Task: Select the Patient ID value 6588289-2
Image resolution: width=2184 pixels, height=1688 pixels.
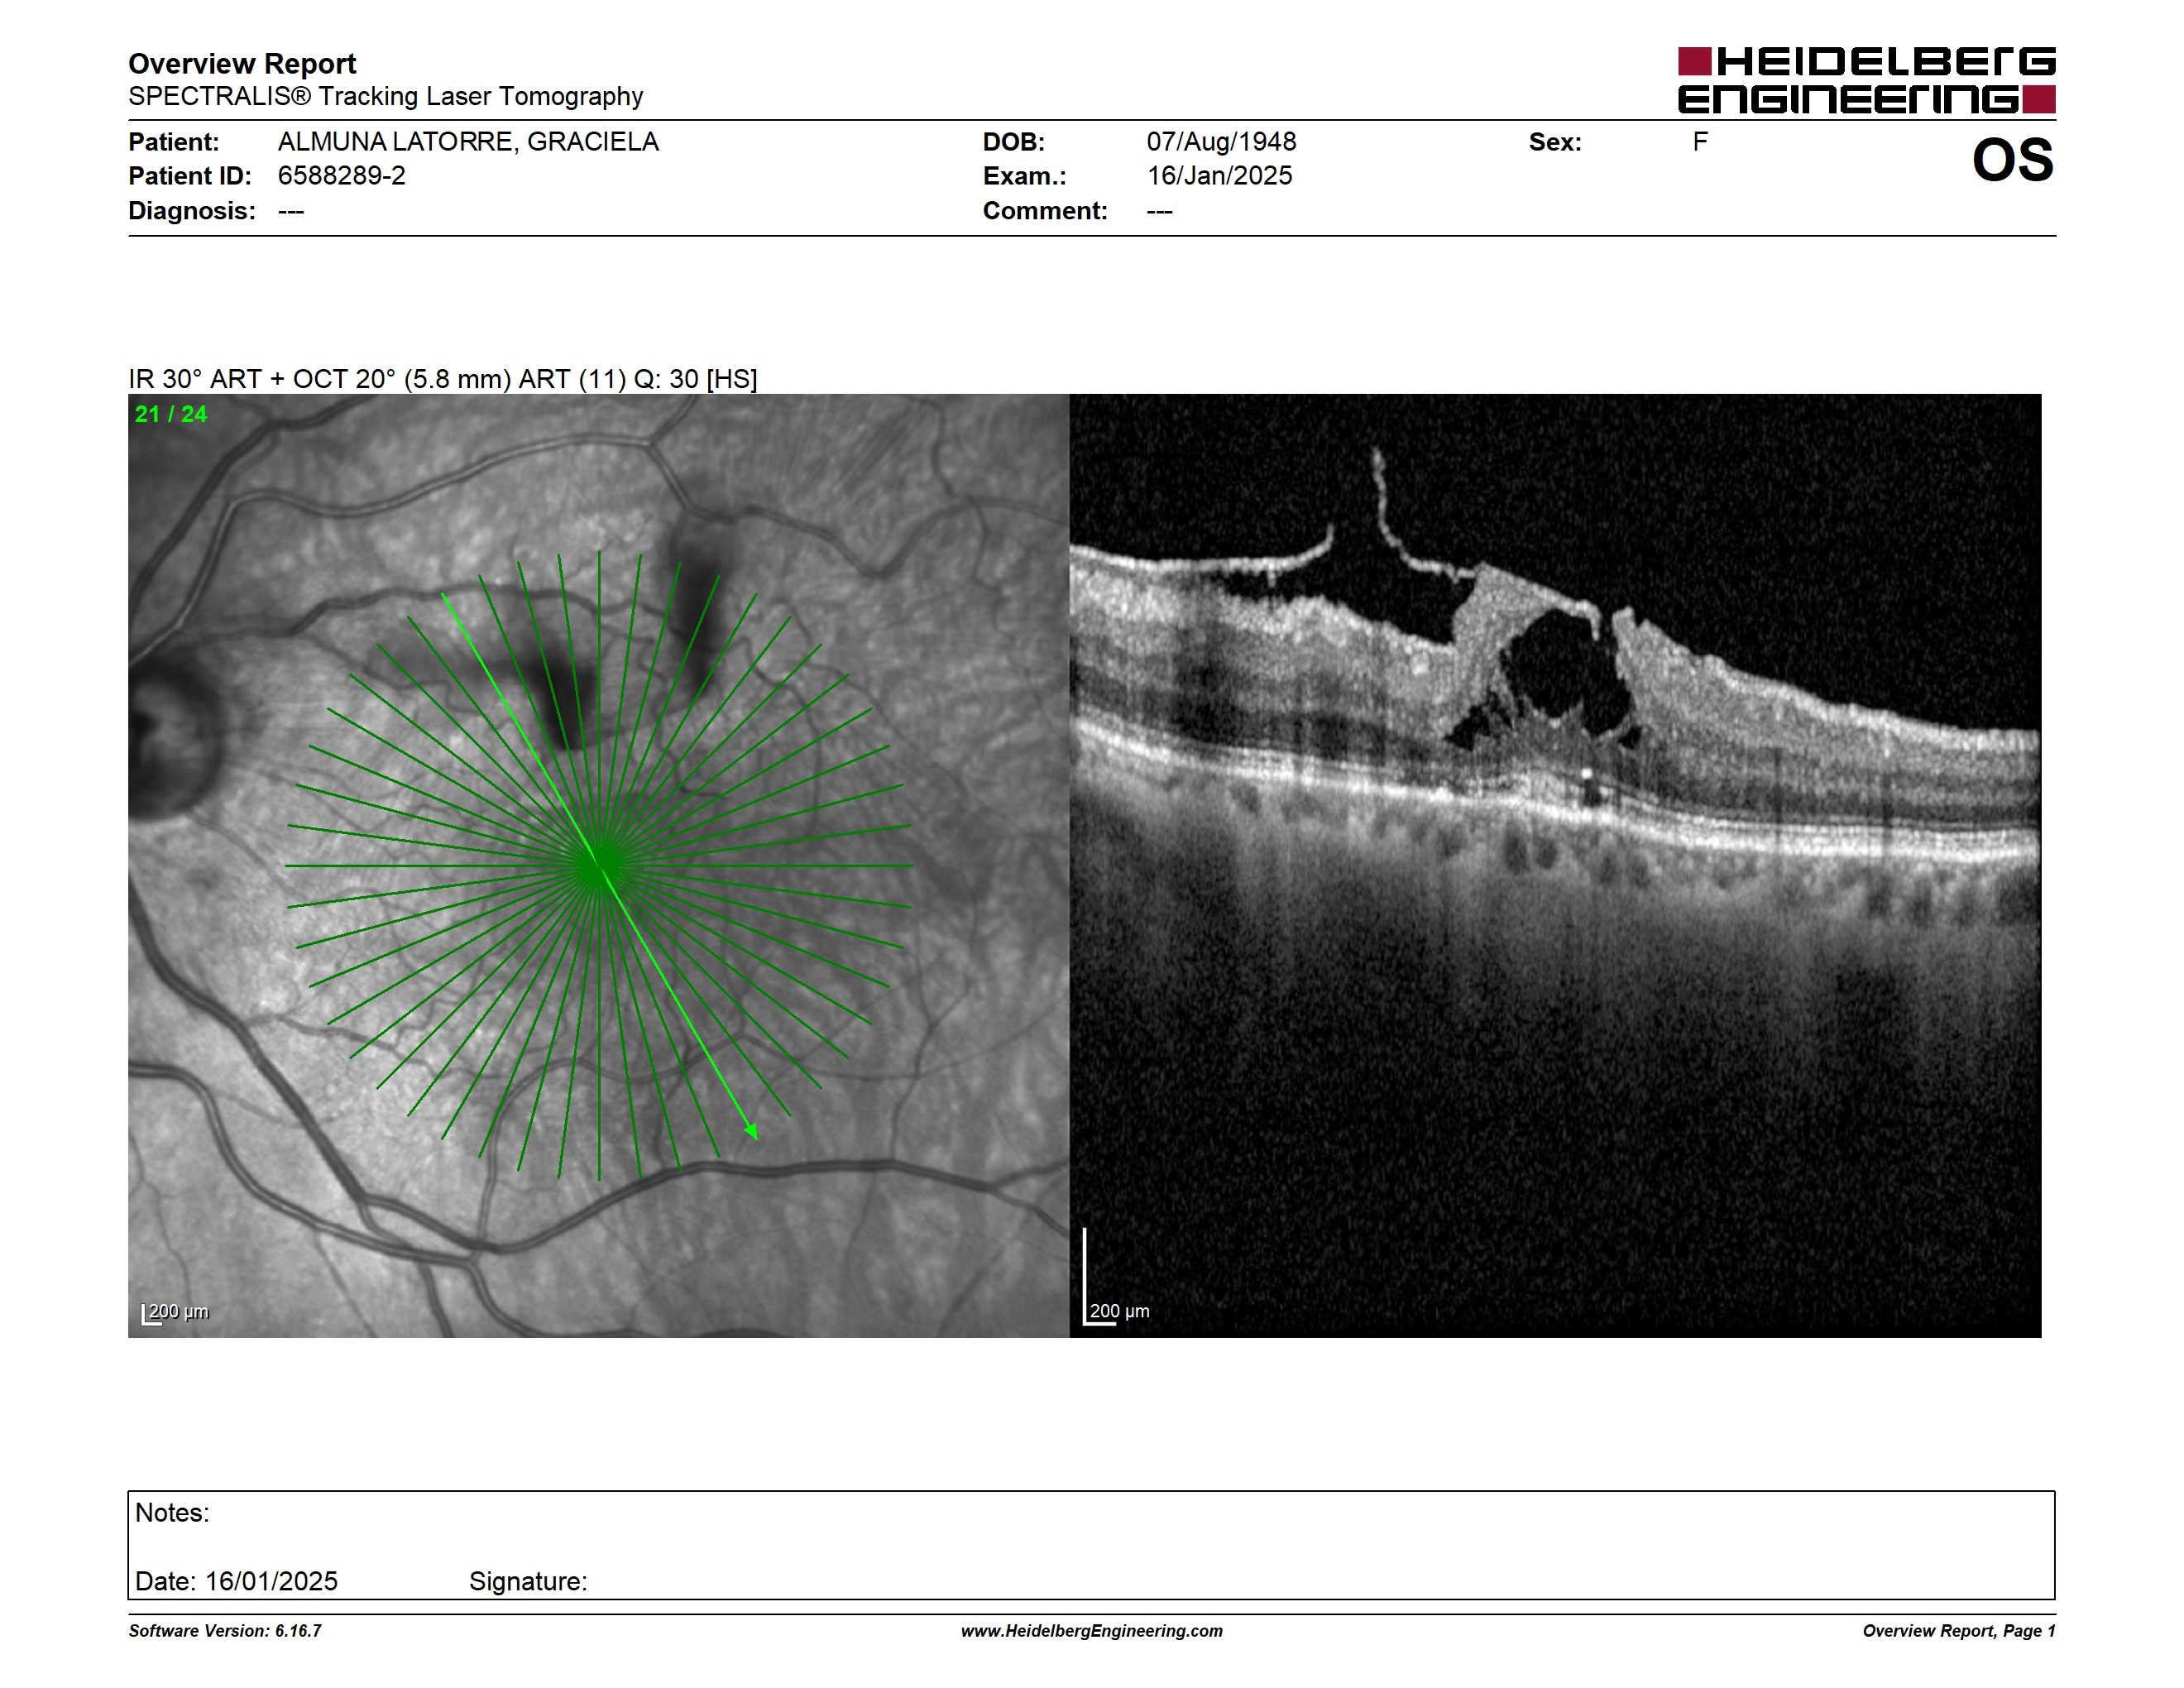Action: (342, 176)
